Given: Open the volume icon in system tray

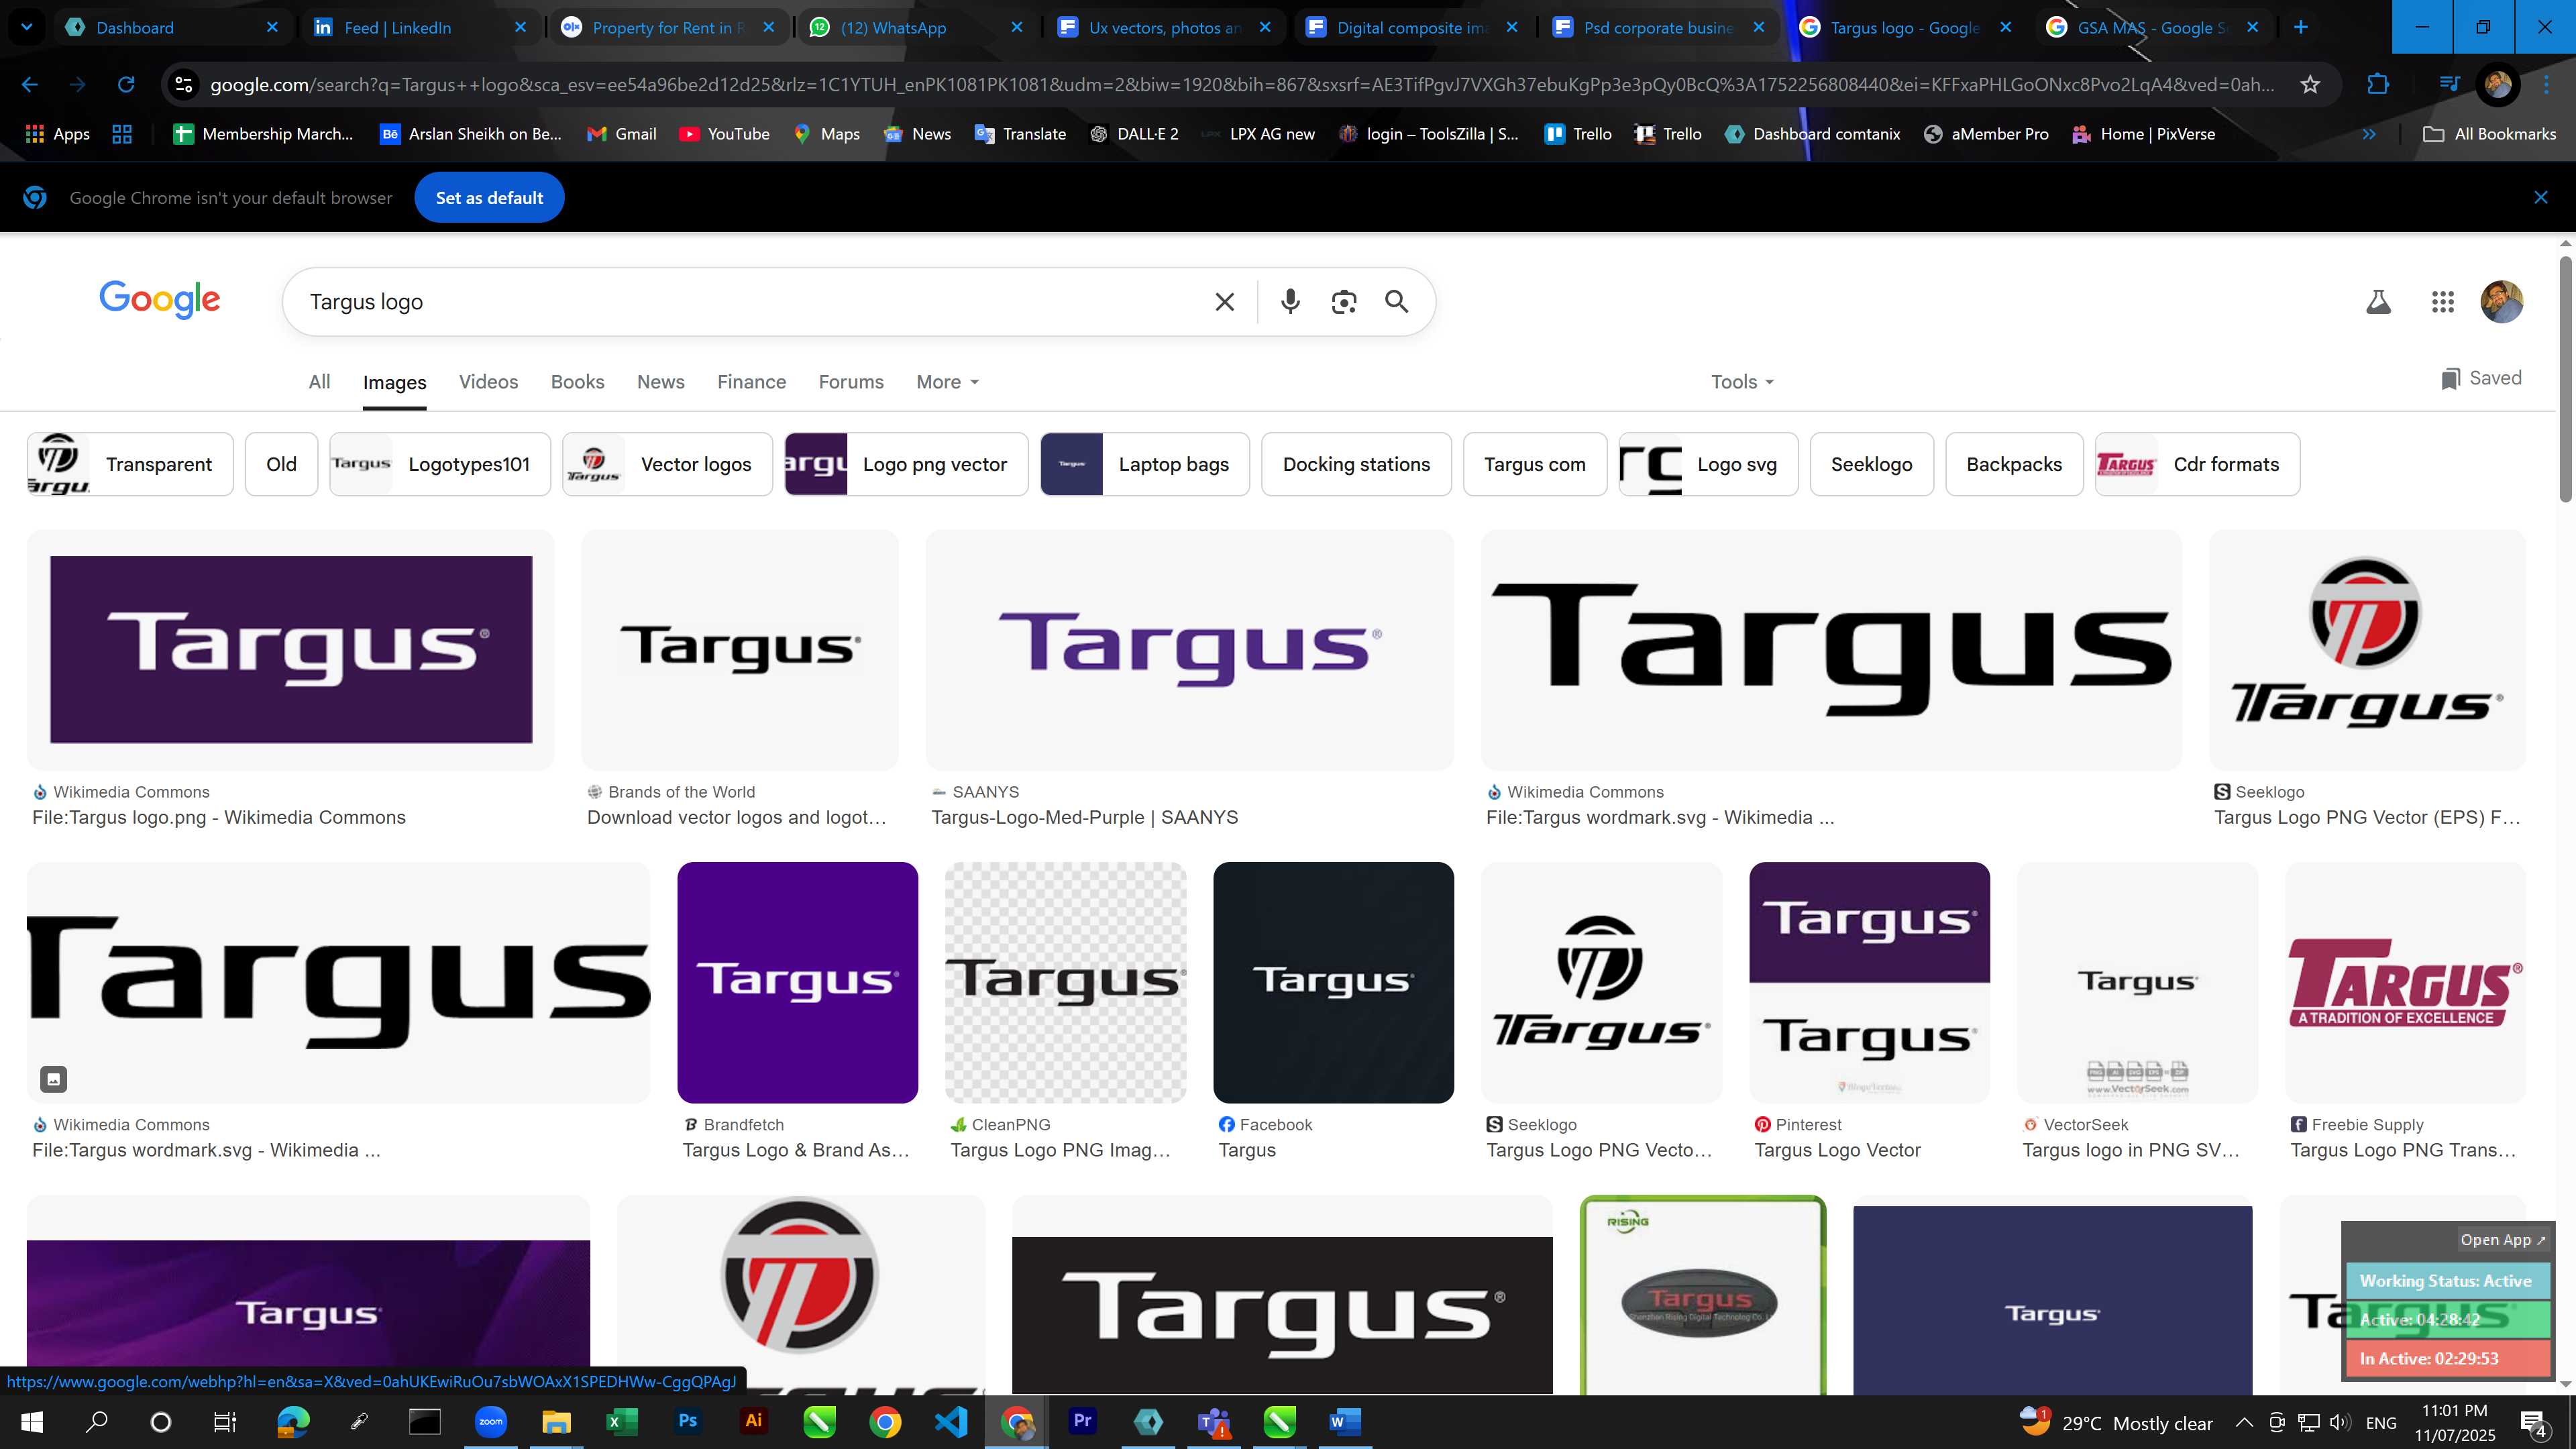Looking at the screenshot, I should 2340,1422.
